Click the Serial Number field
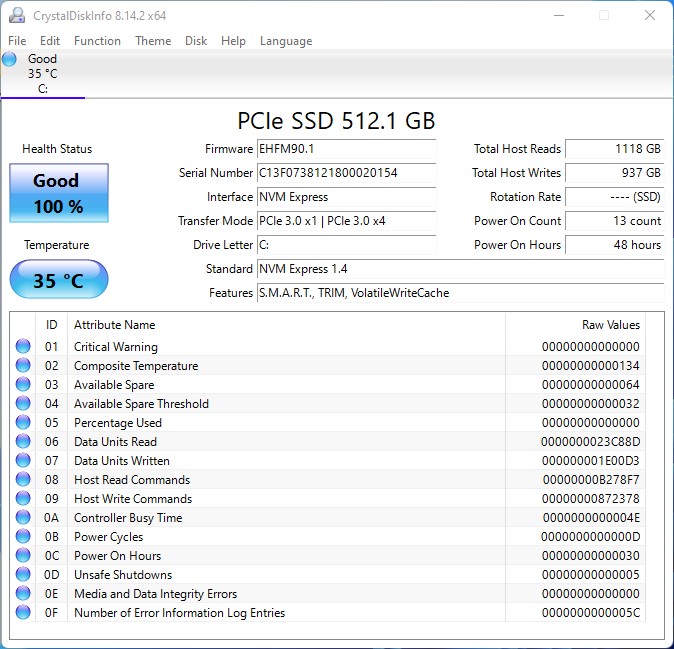 pos(346,173)
